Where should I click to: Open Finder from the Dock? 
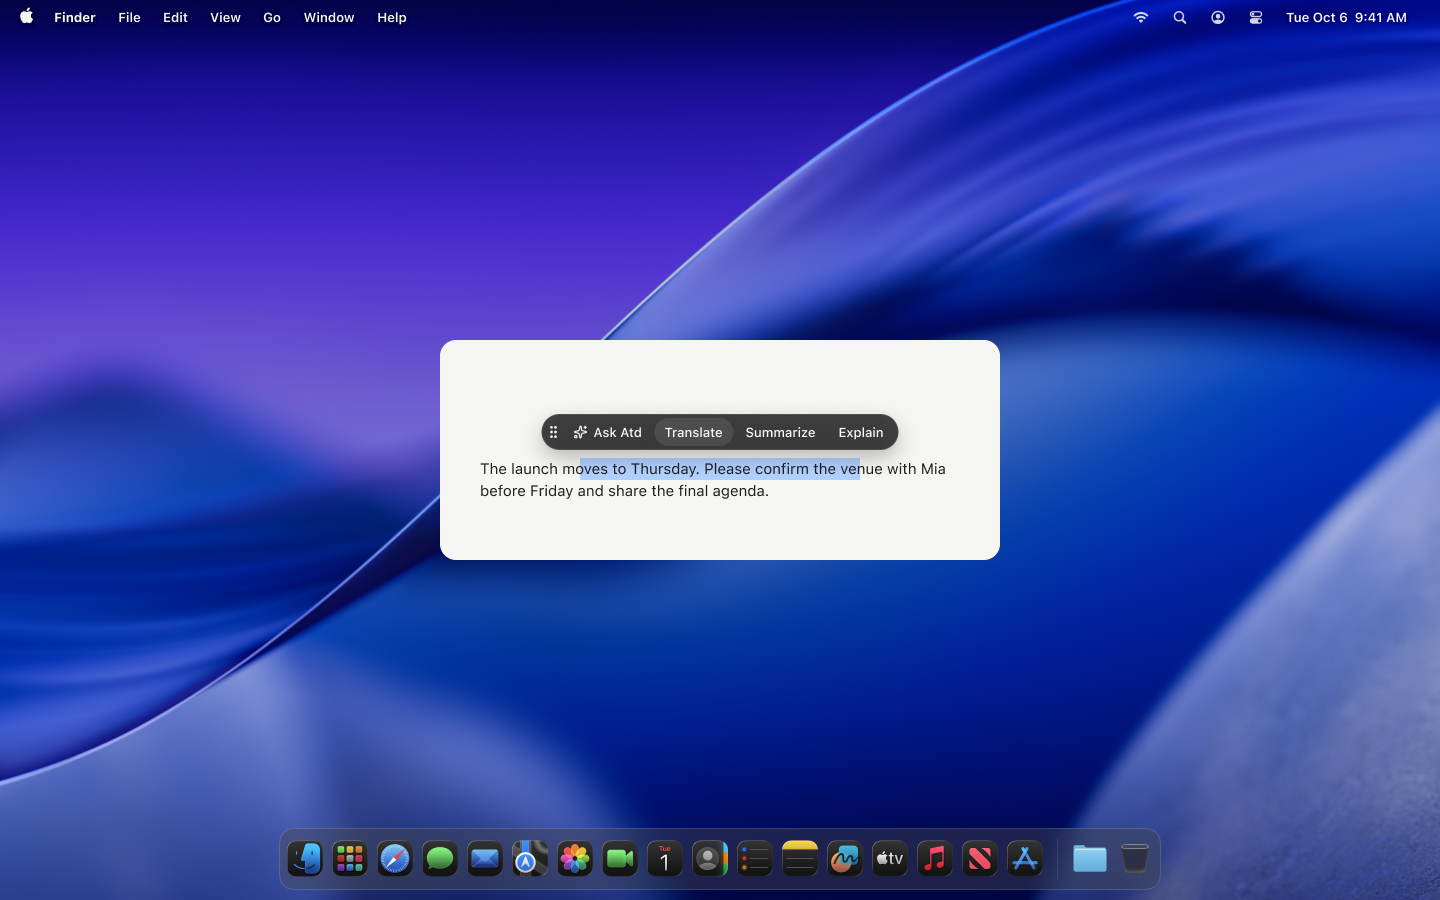[305, 859]
